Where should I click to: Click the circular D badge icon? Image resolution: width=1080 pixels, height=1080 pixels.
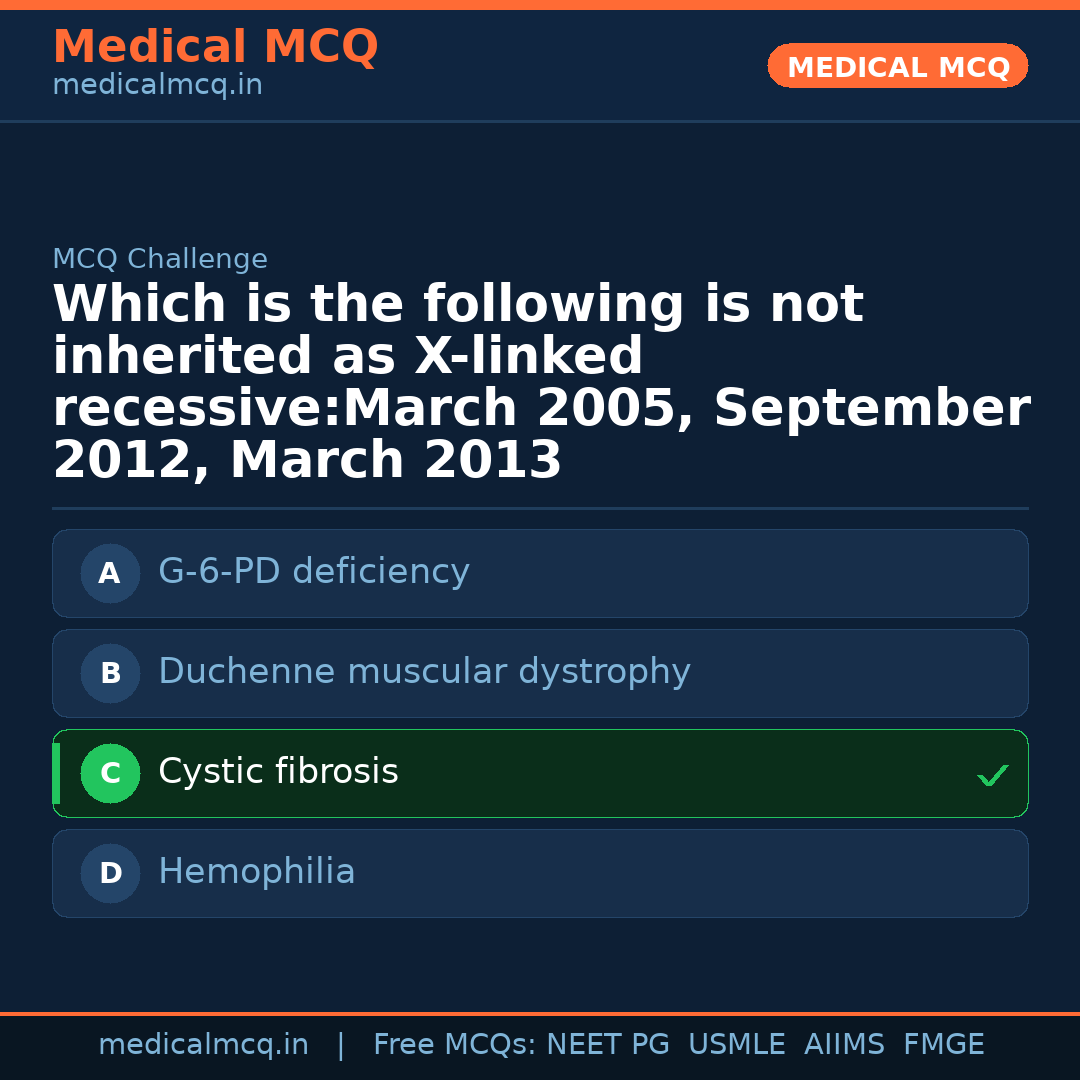[110, 872]
